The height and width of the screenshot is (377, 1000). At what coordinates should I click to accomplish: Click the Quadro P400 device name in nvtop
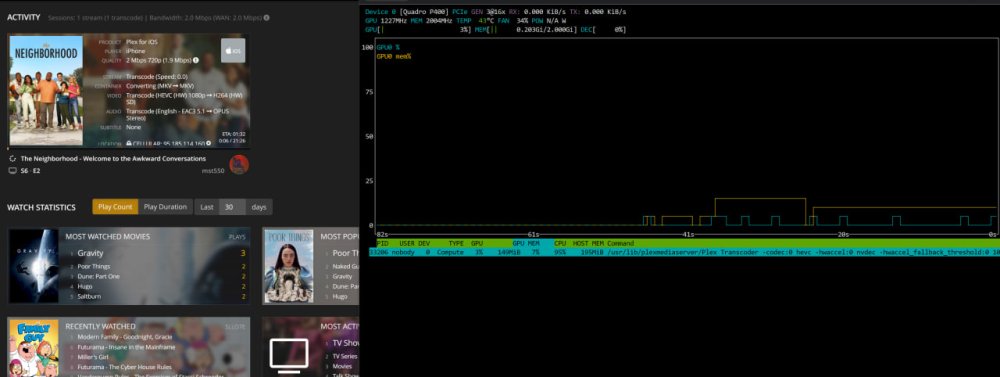(423, 12)
